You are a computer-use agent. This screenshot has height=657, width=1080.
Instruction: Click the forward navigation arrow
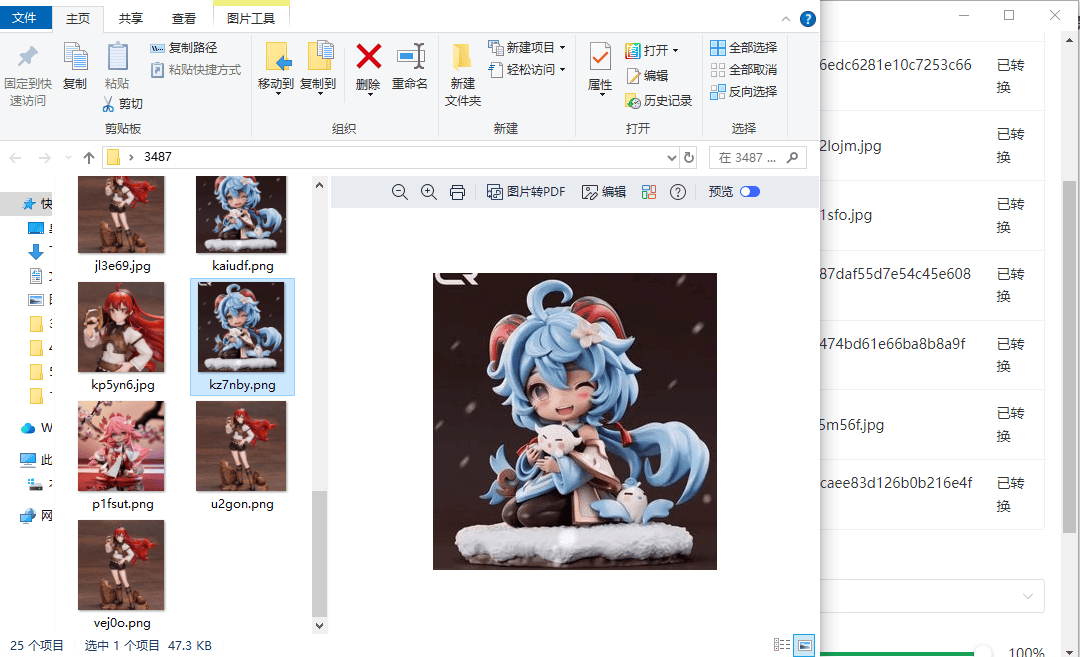(x=45, y=158)
